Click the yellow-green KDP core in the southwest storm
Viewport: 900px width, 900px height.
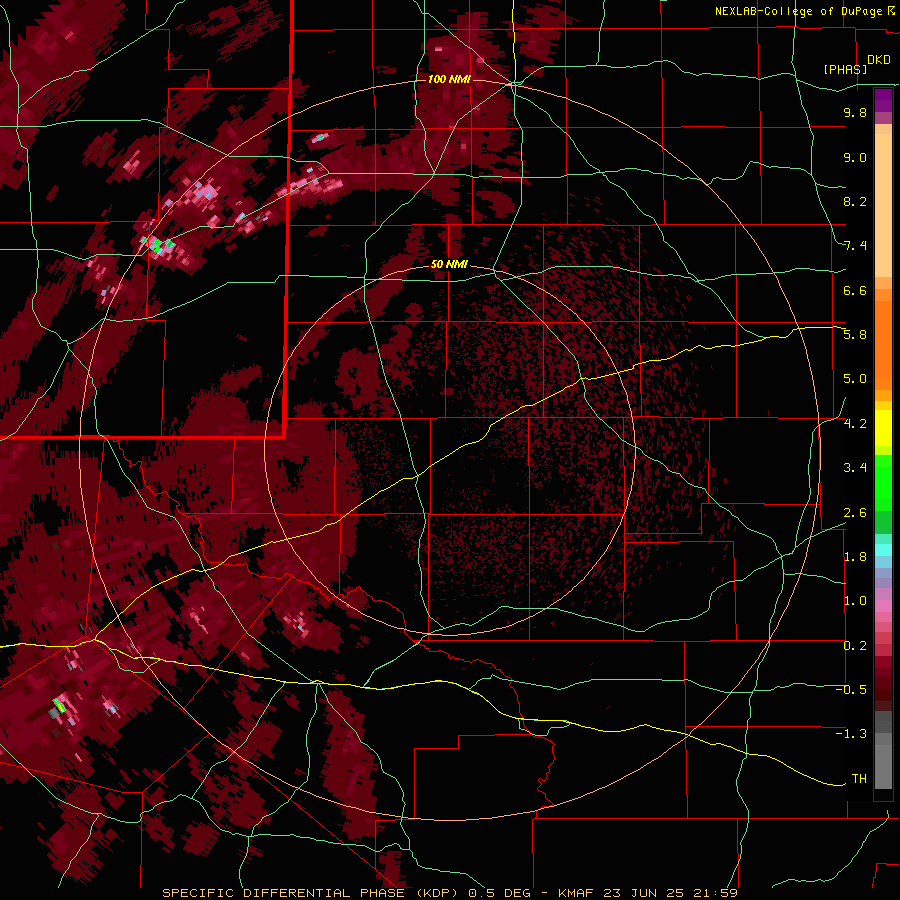[59, 705]
